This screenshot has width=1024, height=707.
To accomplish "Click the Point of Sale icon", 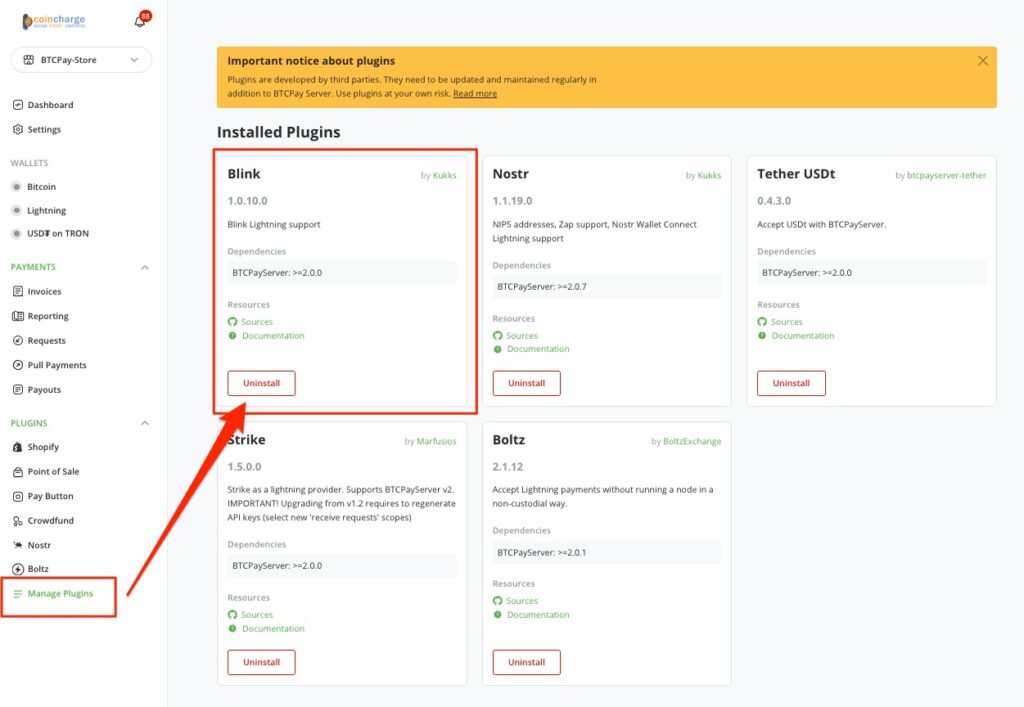I will pyautogui.click(x=18, y=471).
